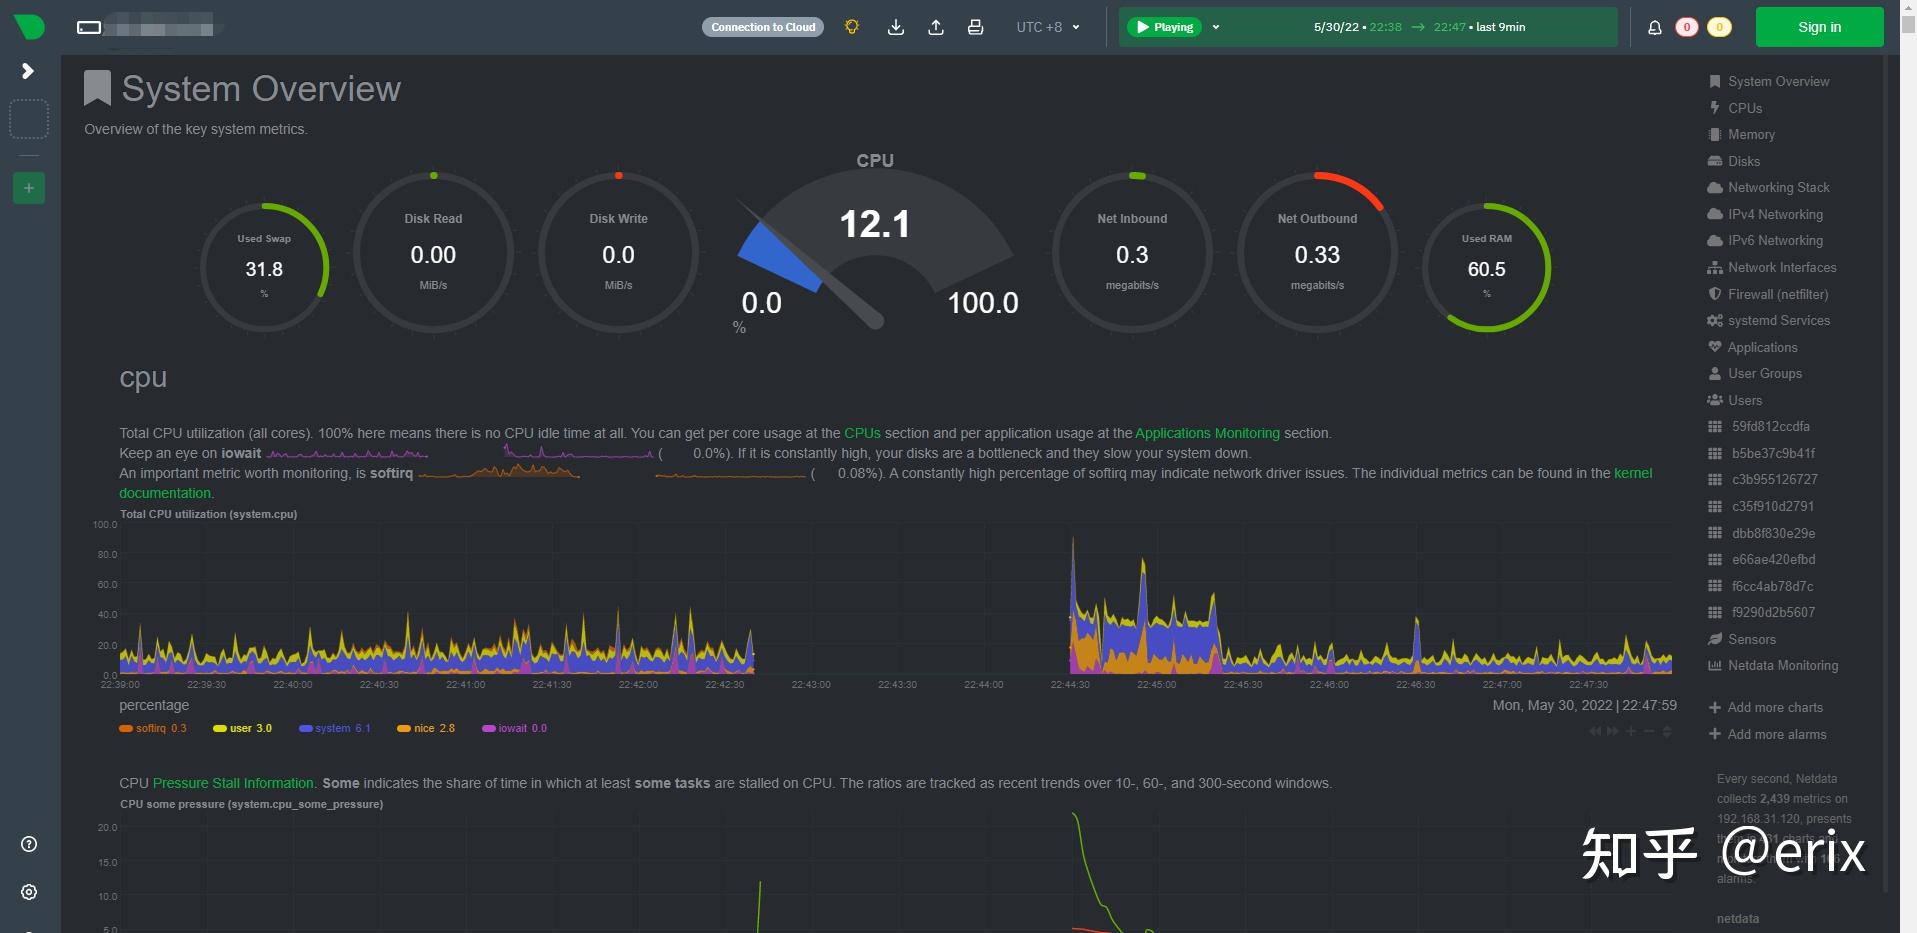This screenshot has width=1917, height=933.
Task: Toggle the iowait dimension in the legend
Action: 515,728
